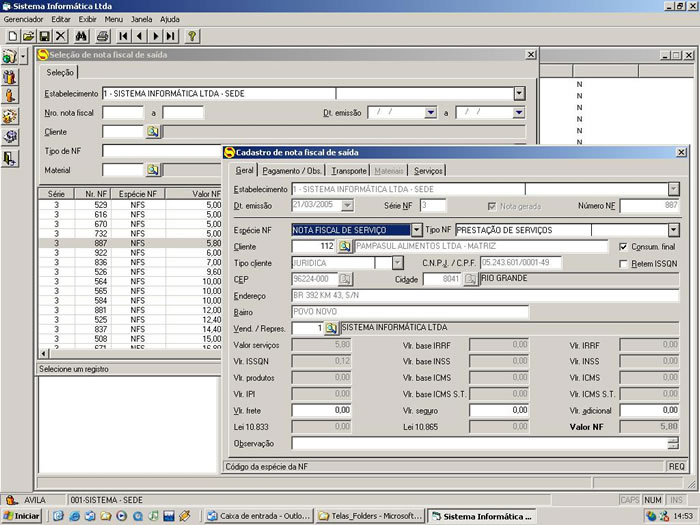700x525 pixels.
Task: Click the Cidade lookup icon
Action: coord(471,279)
